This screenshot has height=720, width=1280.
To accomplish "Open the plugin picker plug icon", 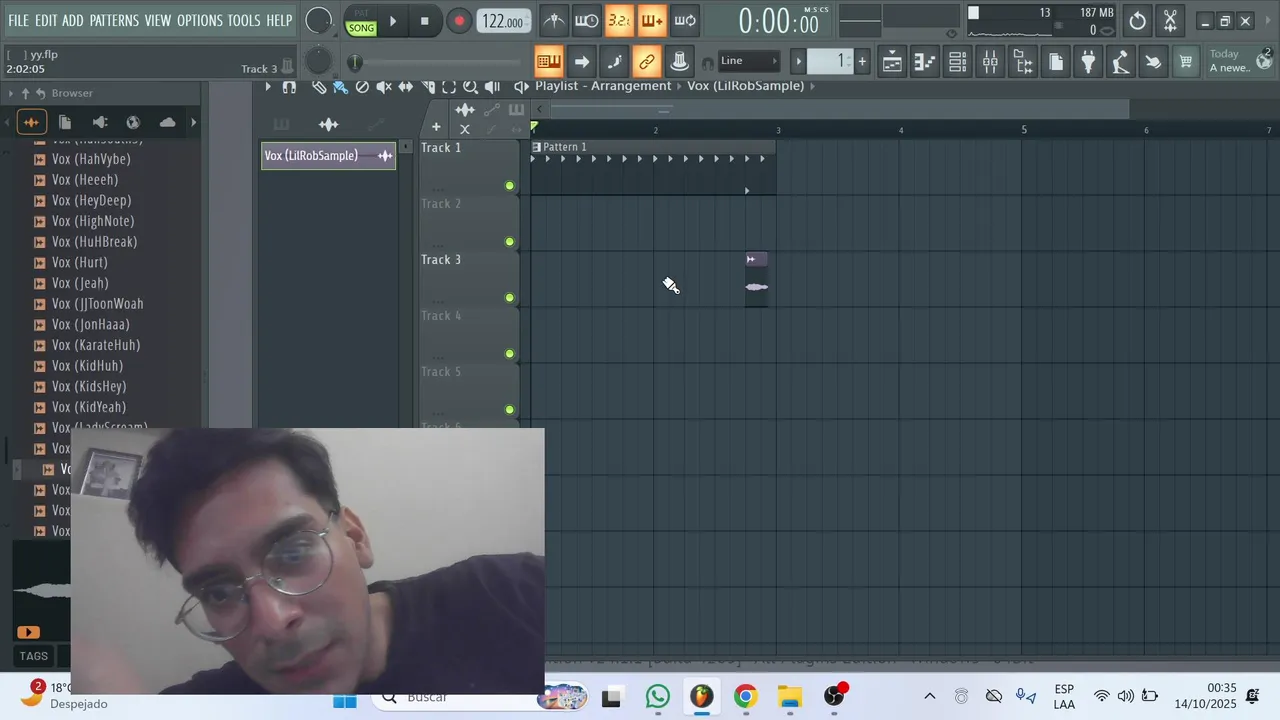I will (x=1088, y=62).
